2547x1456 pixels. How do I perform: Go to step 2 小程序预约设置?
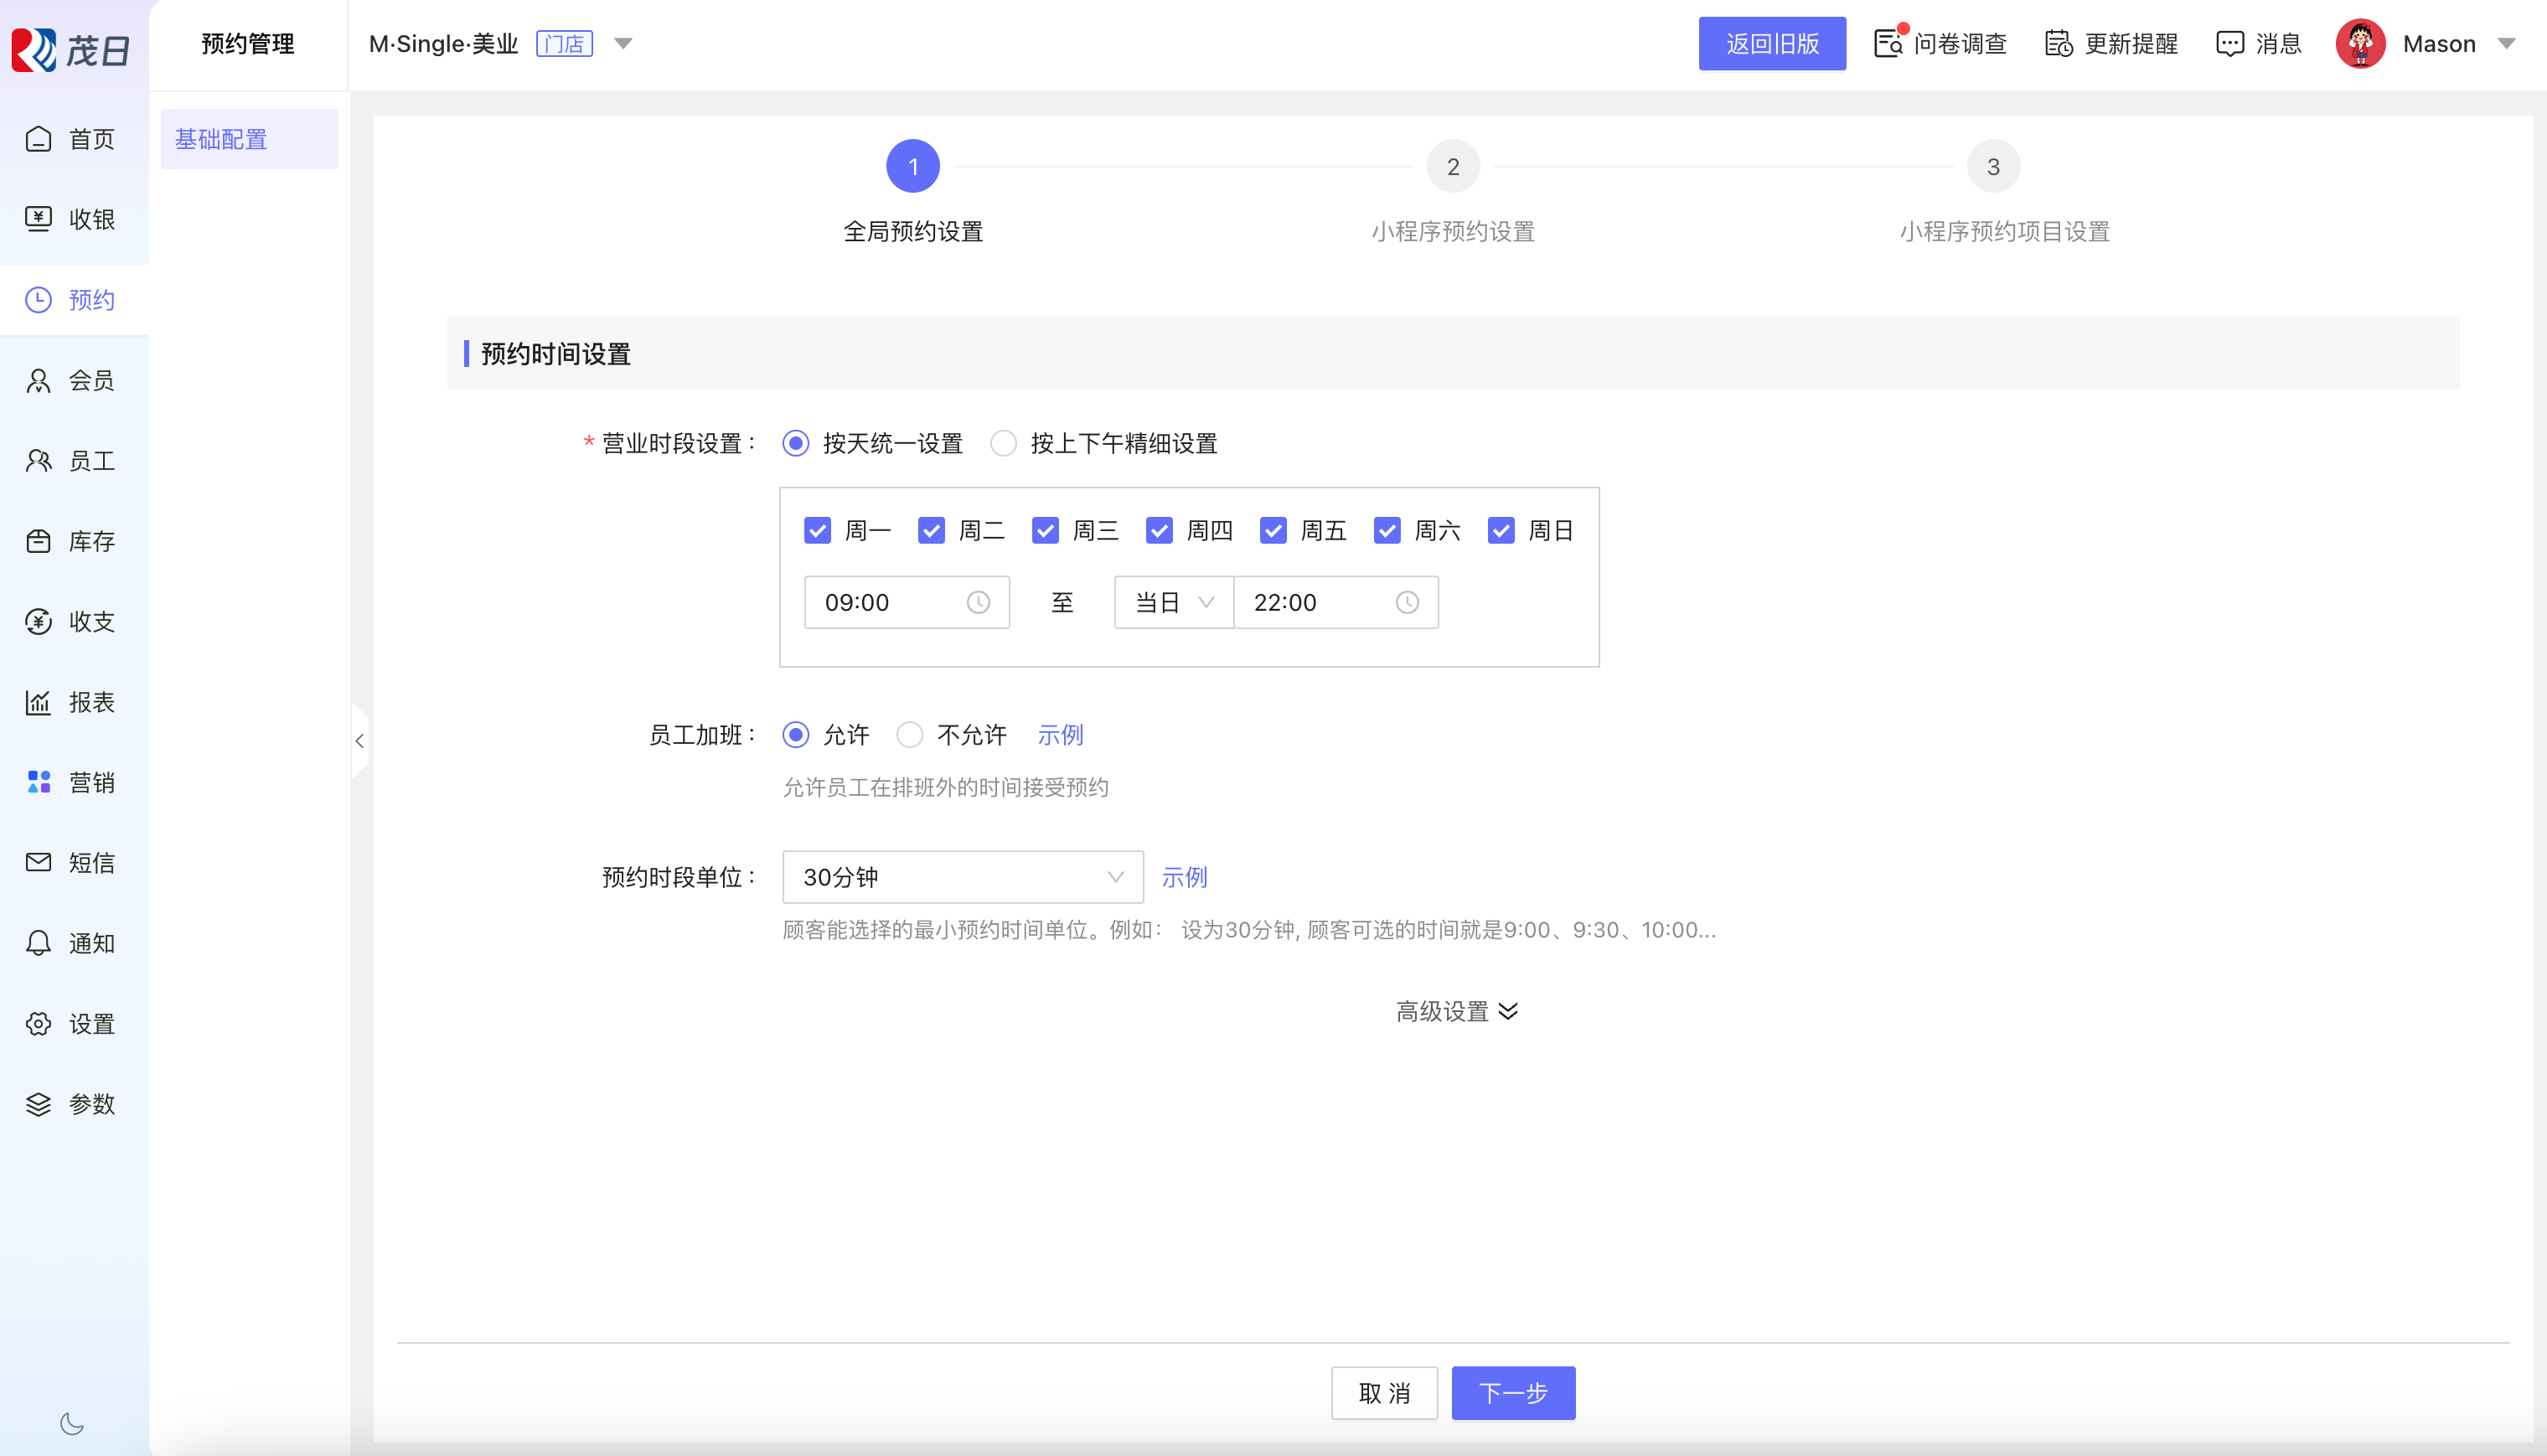(1452, 167)
